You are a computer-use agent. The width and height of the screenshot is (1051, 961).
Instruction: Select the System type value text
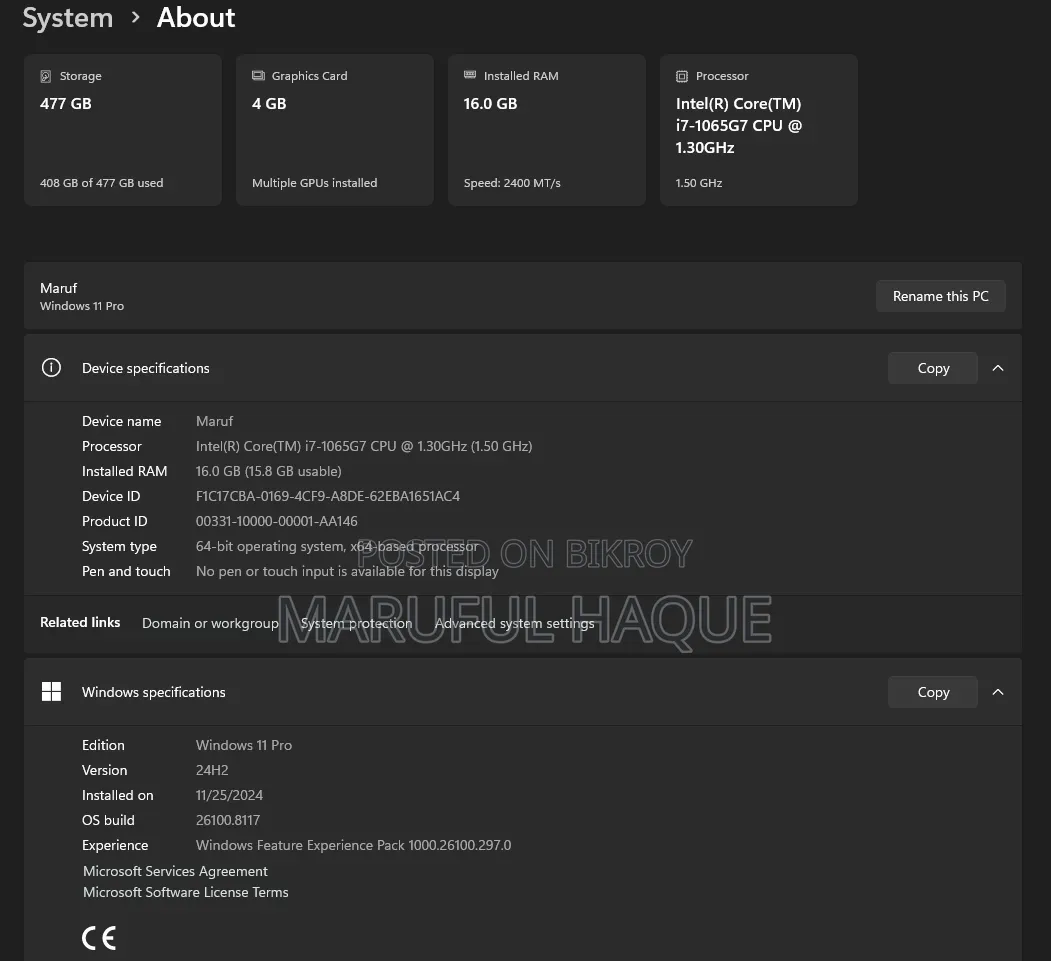(337, 547)
